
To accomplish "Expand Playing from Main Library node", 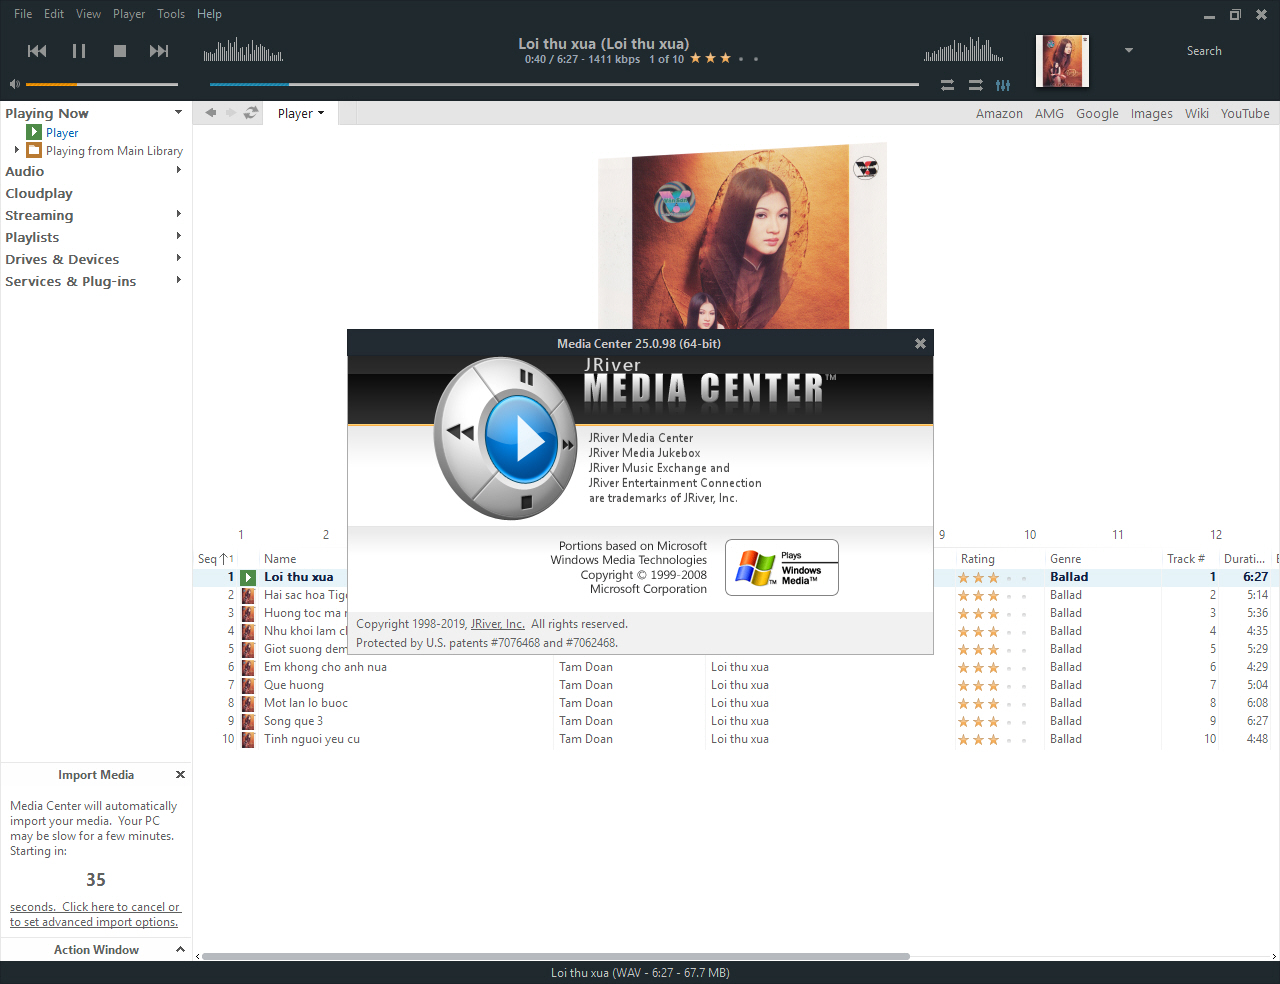I will 17,150.
